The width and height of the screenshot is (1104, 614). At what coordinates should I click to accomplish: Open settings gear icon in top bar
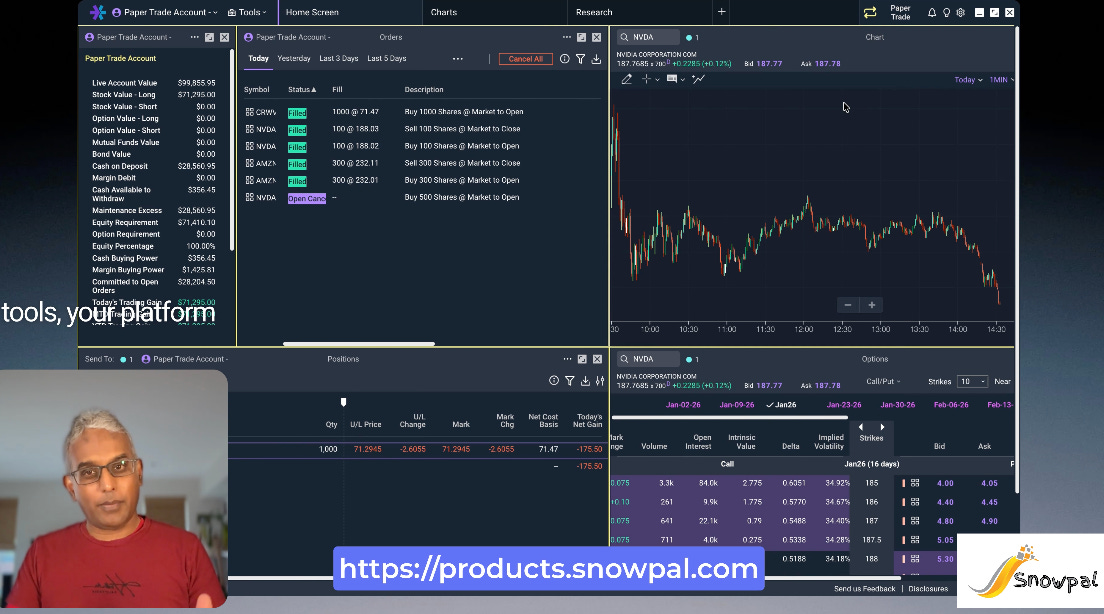(x=960, y=13)
